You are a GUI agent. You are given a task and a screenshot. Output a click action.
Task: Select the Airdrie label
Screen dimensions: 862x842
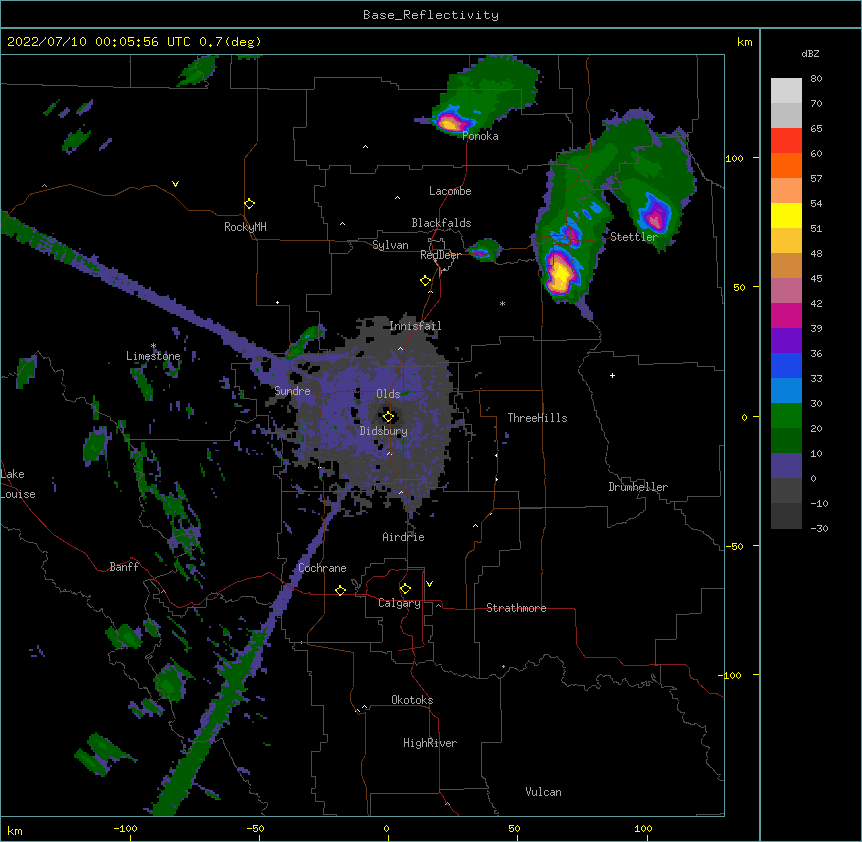click(404, 537)
